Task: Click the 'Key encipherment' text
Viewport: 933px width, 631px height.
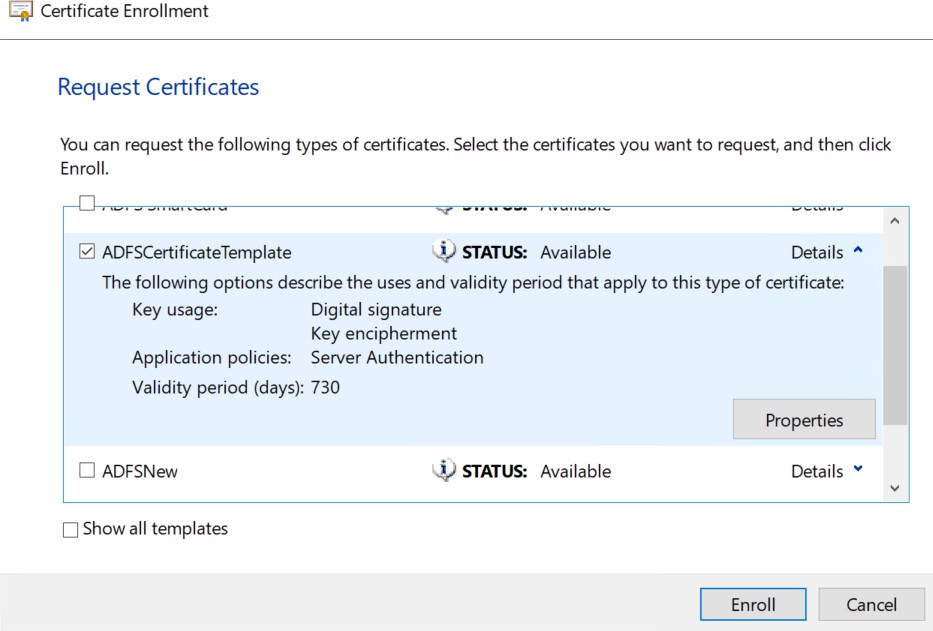Action: click(x=384, y=333)
